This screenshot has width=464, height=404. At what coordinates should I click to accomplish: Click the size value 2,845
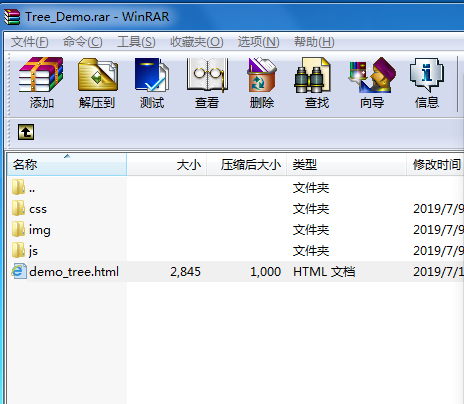tap(185, 272)
